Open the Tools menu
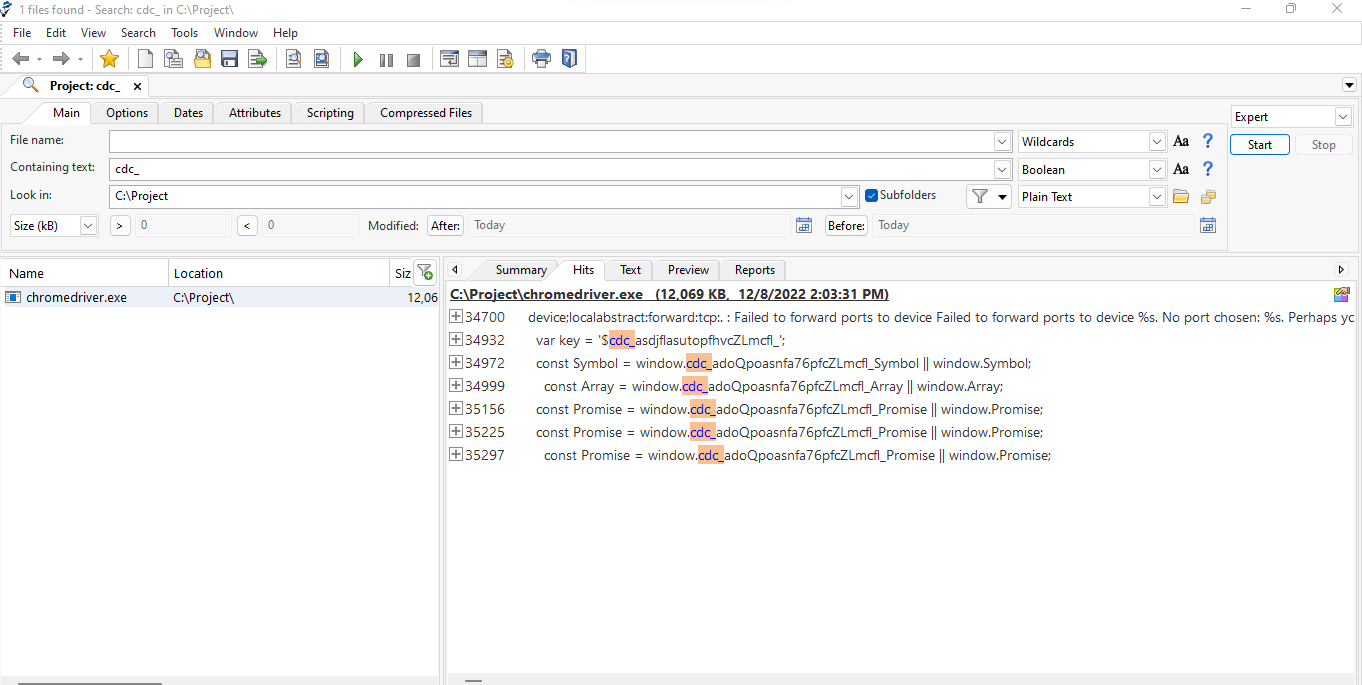Viewport: 1362px width, 685px height. click(185, 33)
